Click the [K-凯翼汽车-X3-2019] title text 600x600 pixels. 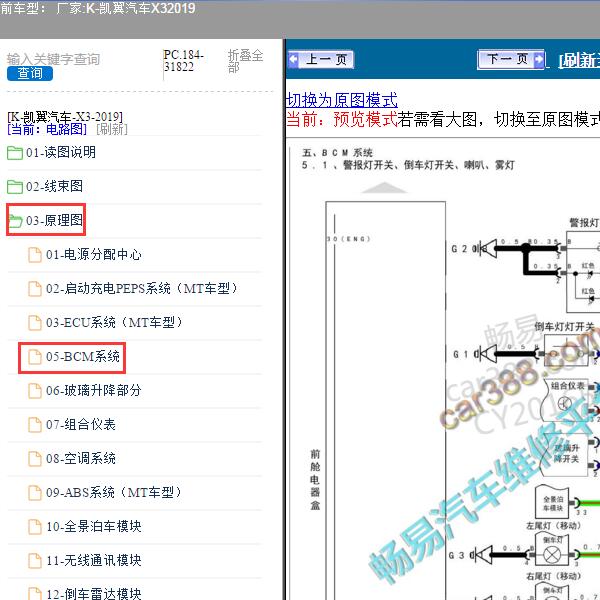pos(65,116)
